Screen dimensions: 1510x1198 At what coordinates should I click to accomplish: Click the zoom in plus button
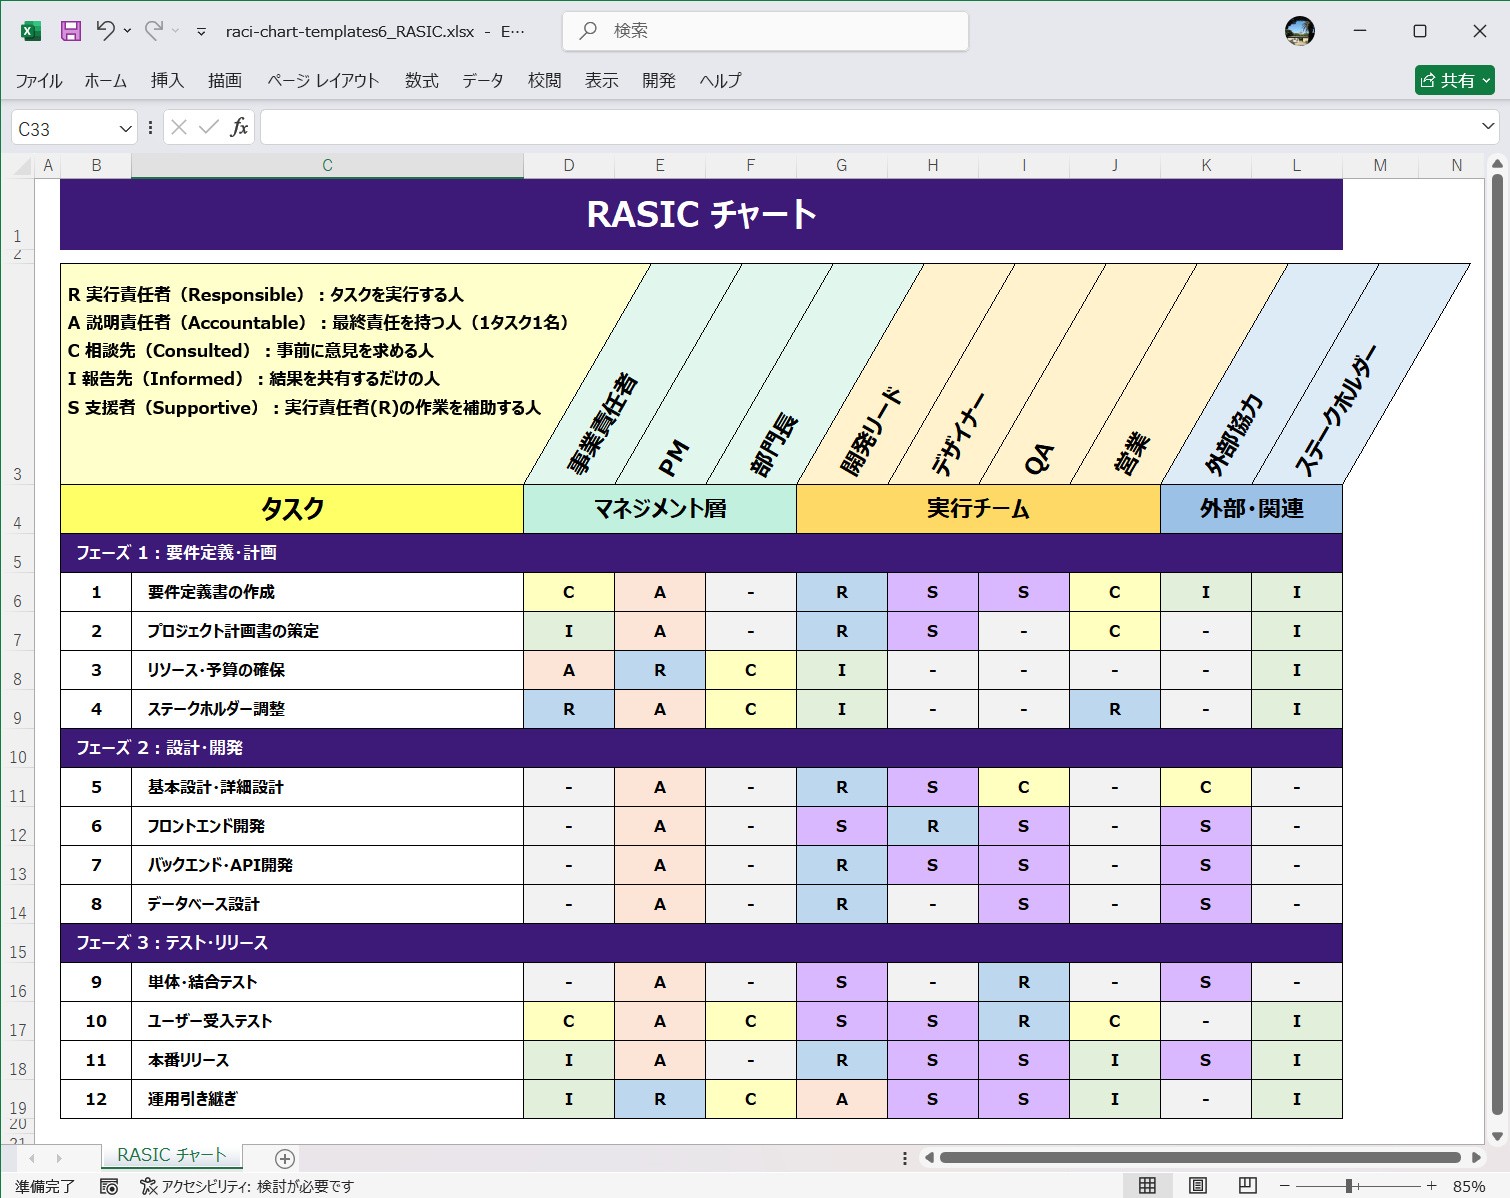click(1431, 1186)
